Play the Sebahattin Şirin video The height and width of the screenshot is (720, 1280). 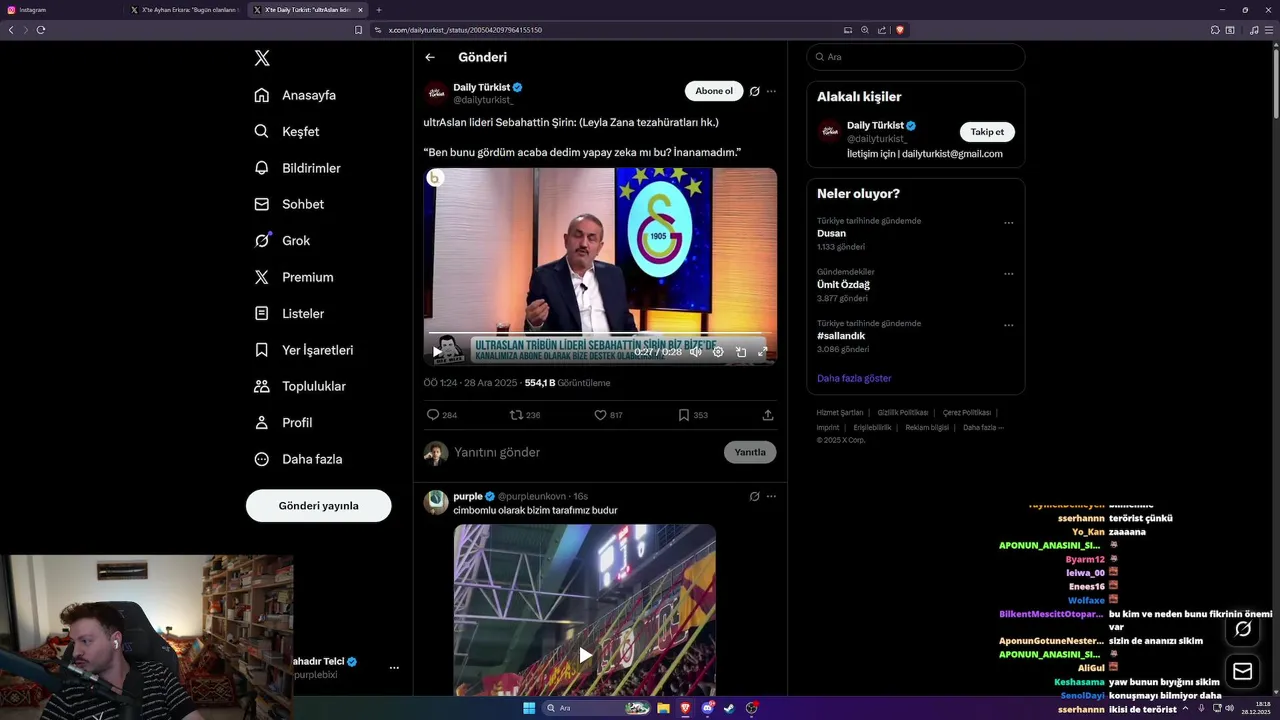(x=437, y=352)
